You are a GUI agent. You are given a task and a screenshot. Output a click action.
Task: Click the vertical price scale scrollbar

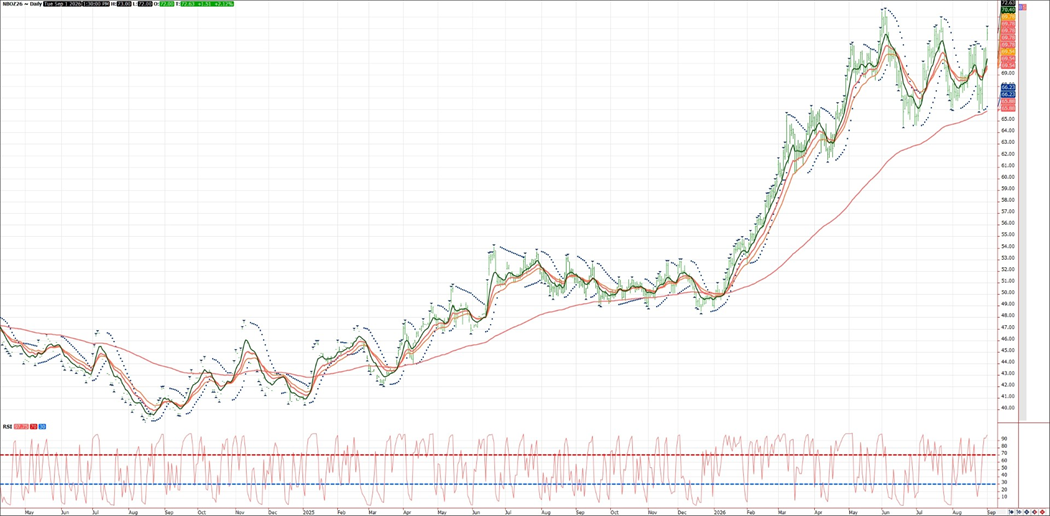1022,214
